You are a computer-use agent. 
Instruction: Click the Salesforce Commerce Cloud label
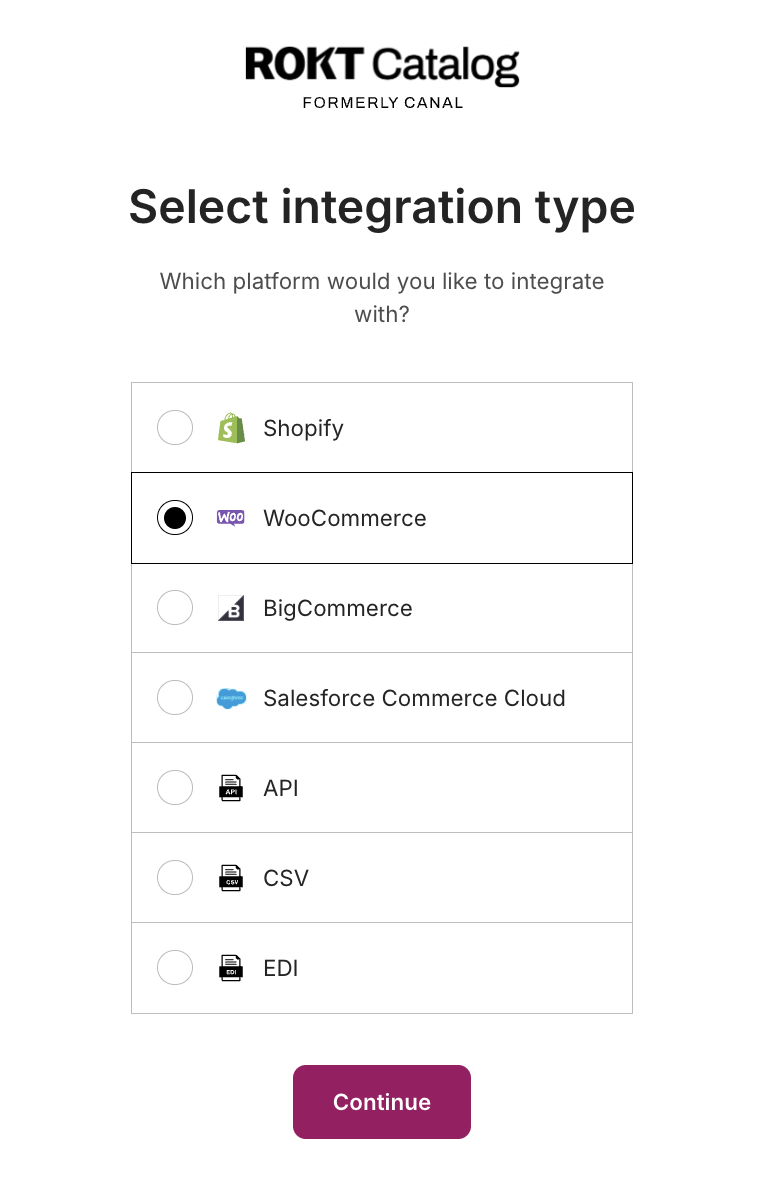pos(414,698)
